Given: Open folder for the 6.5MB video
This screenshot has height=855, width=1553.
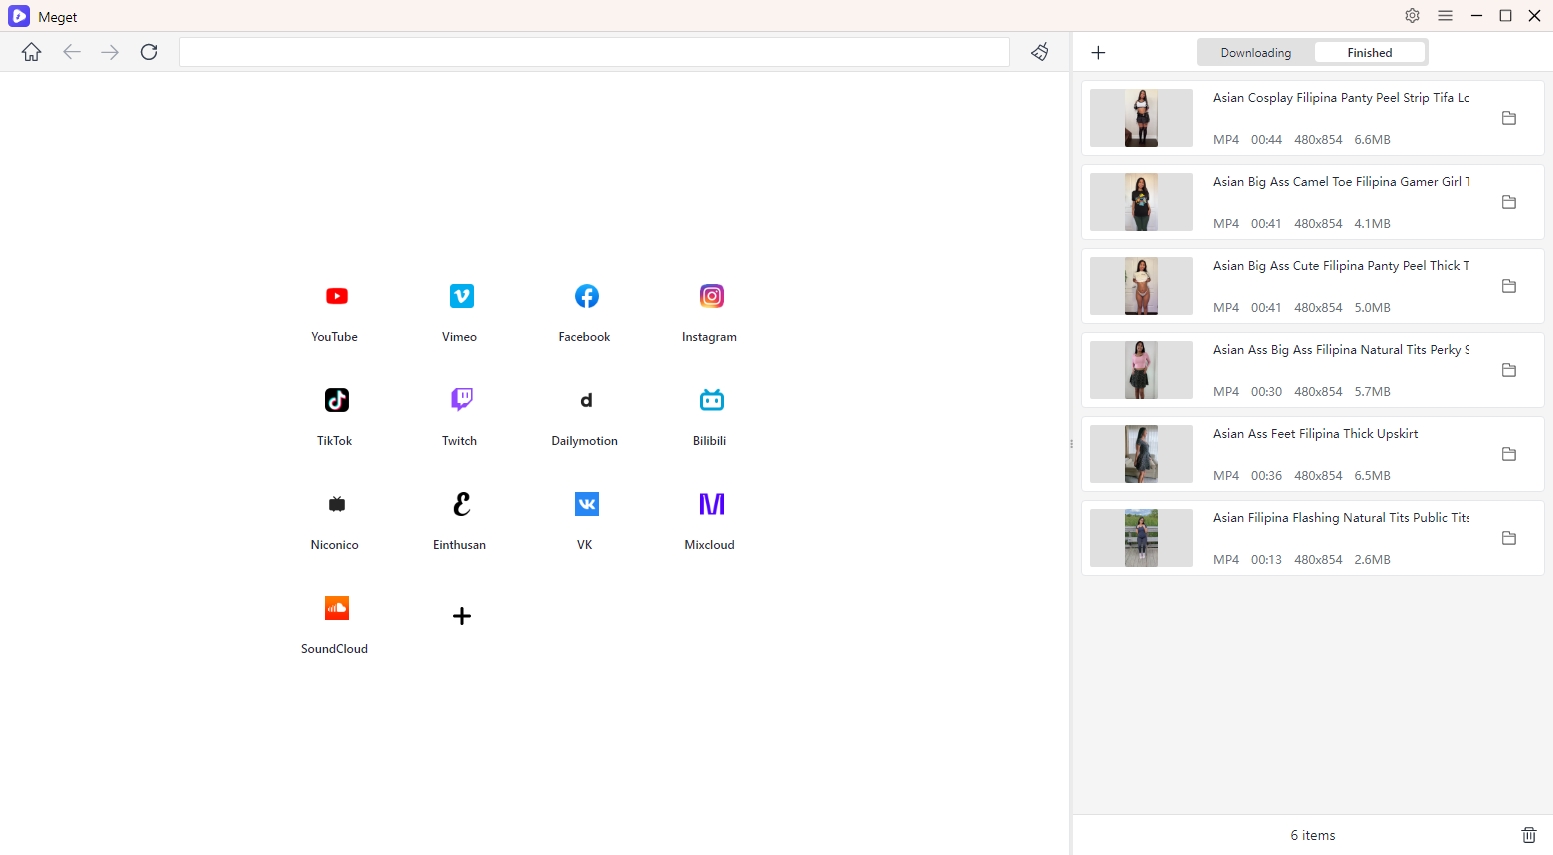Looking at the screenshot, I should 1509,454.
